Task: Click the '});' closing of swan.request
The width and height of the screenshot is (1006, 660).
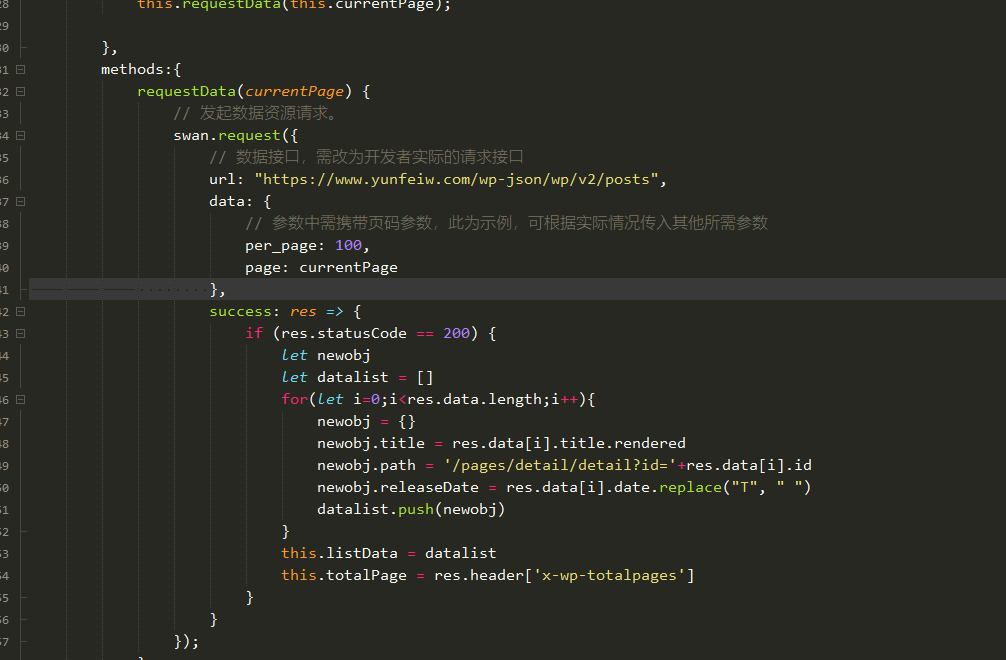Action: point(186,641)
